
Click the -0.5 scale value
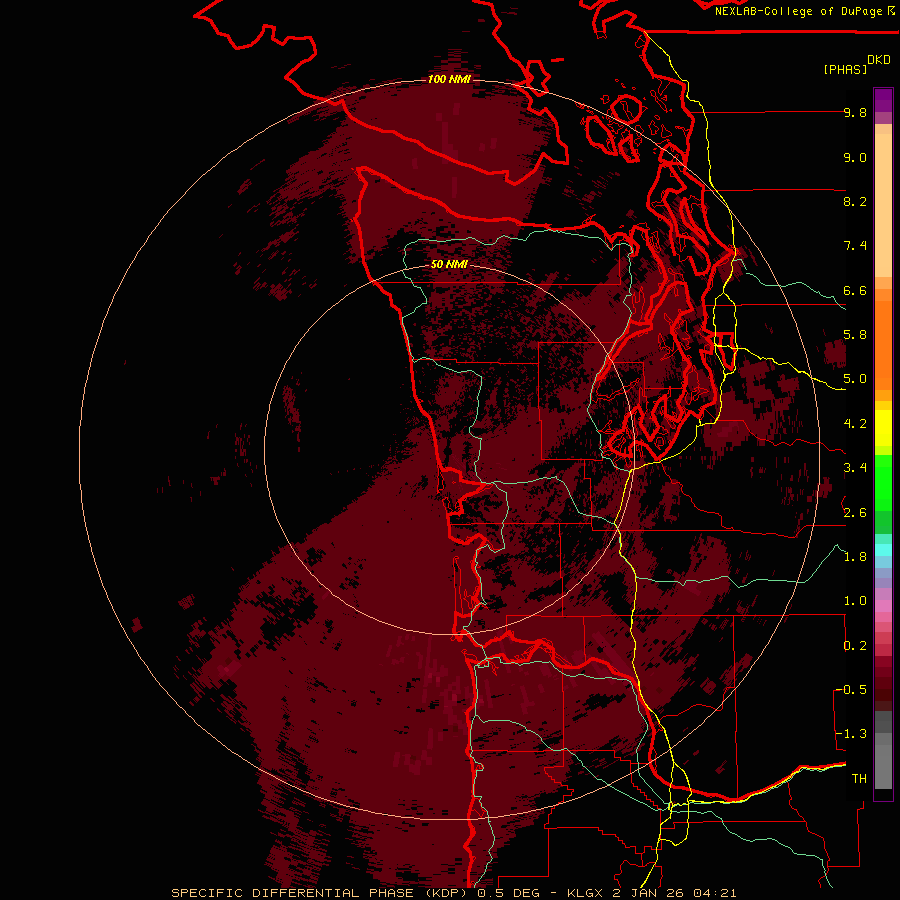[x=851, y=690]
